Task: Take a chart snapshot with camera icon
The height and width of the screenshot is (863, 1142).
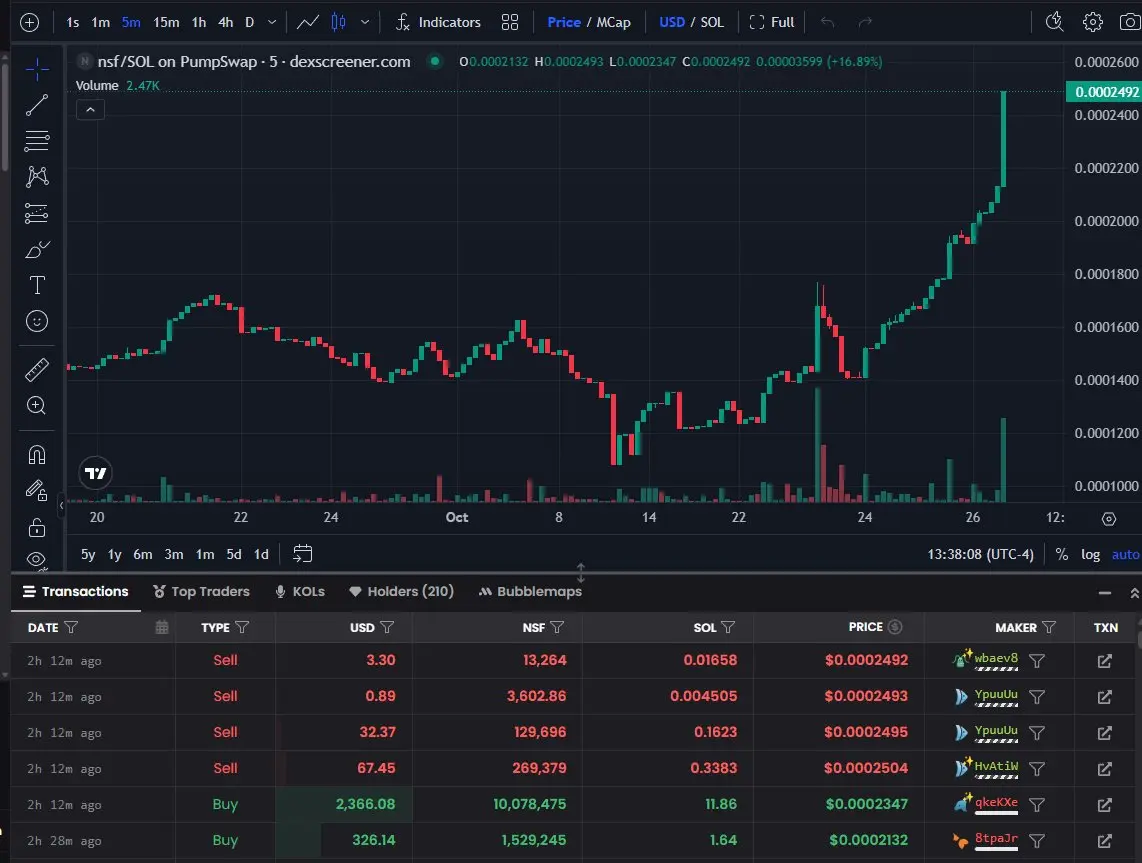Action: [1128, 22]
